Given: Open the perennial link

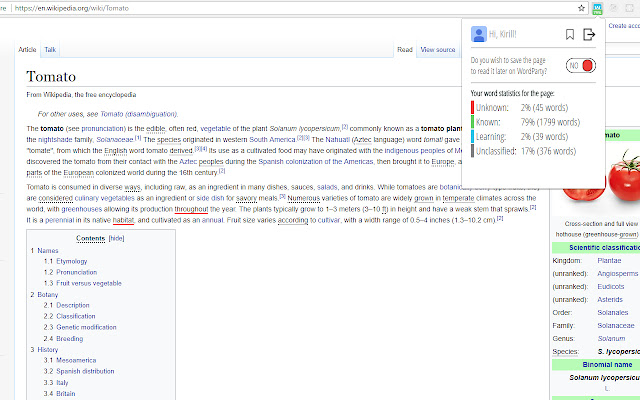Looking at the screenshot, I should [x=60, y=220].
